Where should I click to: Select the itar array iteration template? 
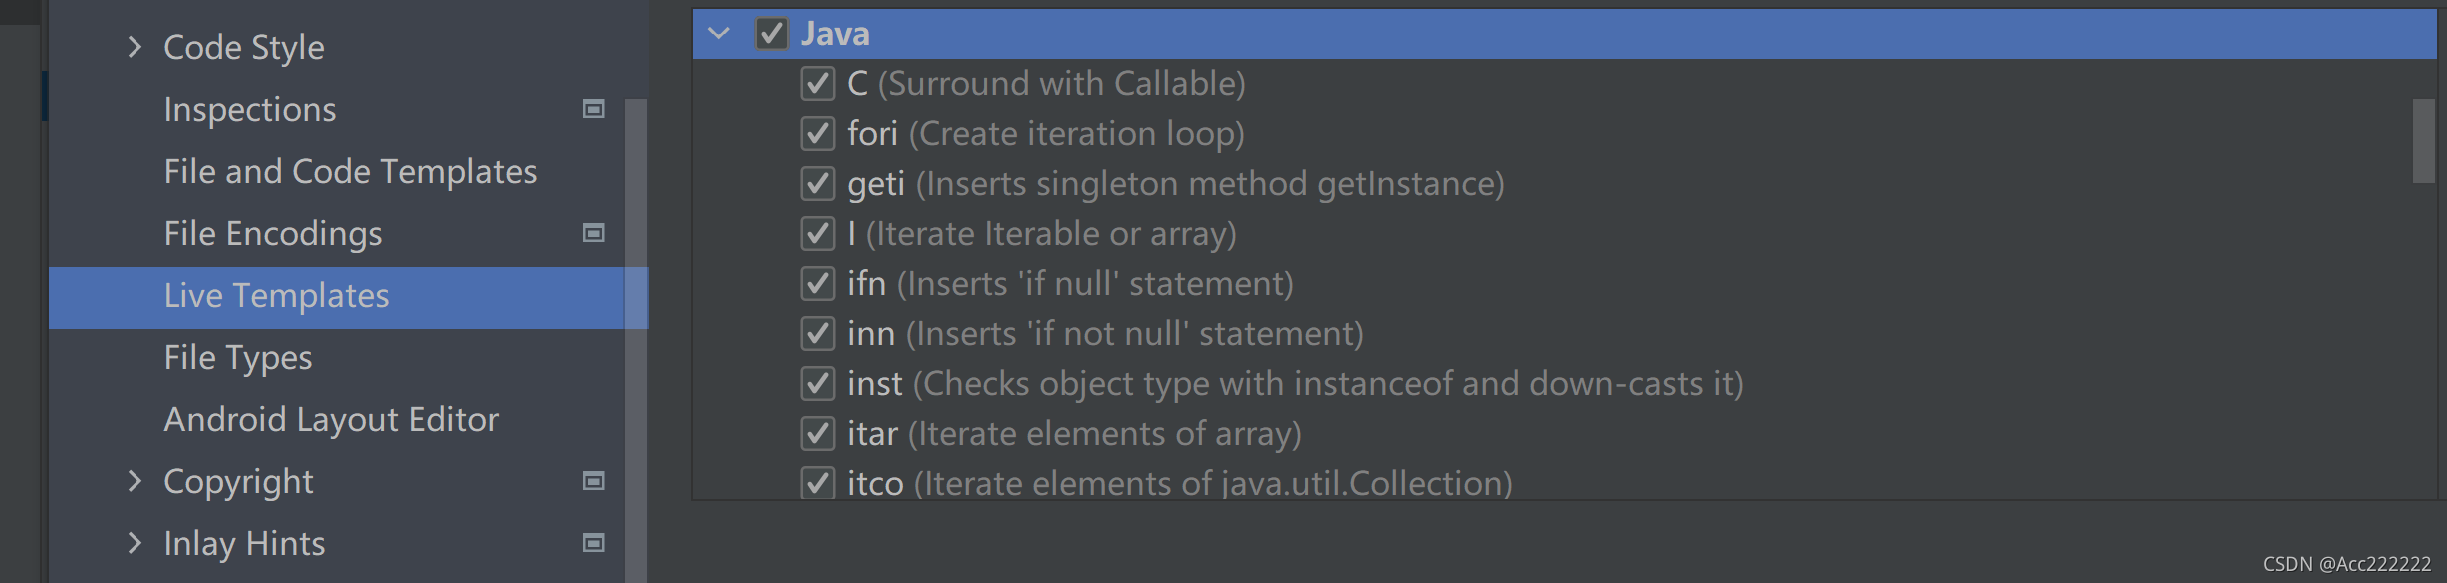pyautogui.click(x=1564, y=433)
